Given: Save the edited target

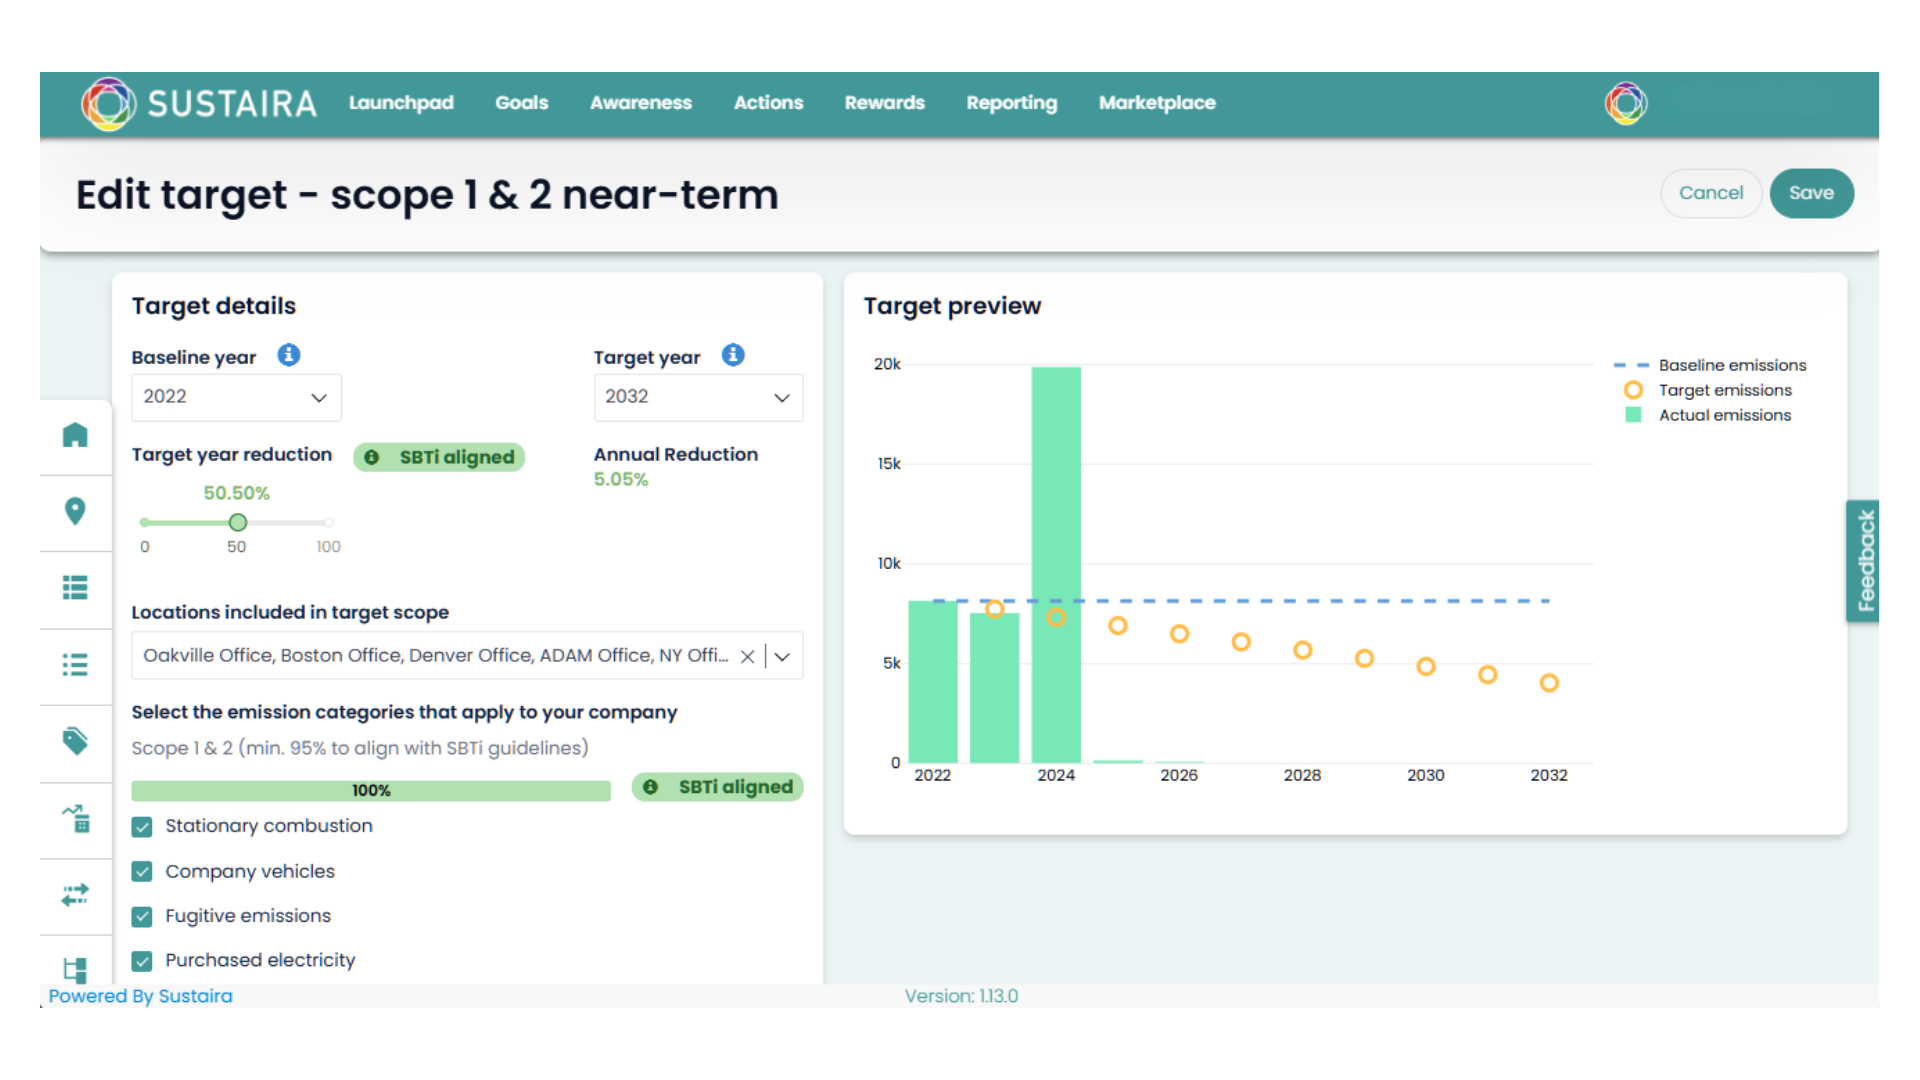Looking at the screenshot, I should (x=1812, y=193).
